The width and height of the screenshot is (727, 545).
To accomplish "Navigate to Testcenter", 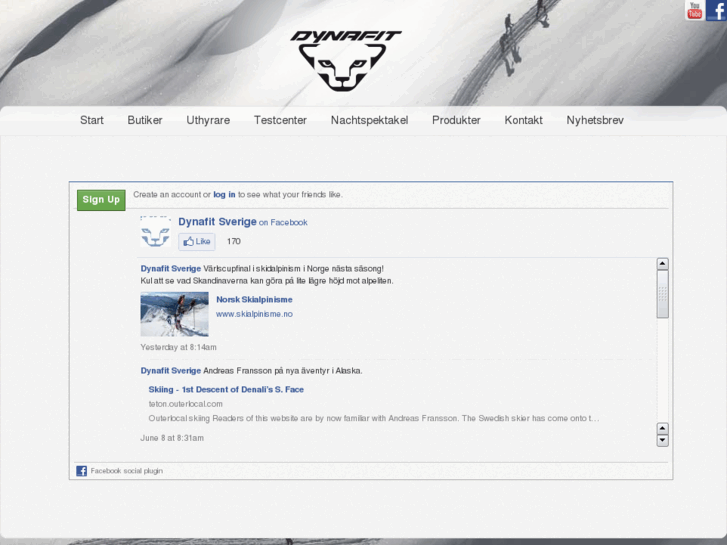I will point(281,120).
